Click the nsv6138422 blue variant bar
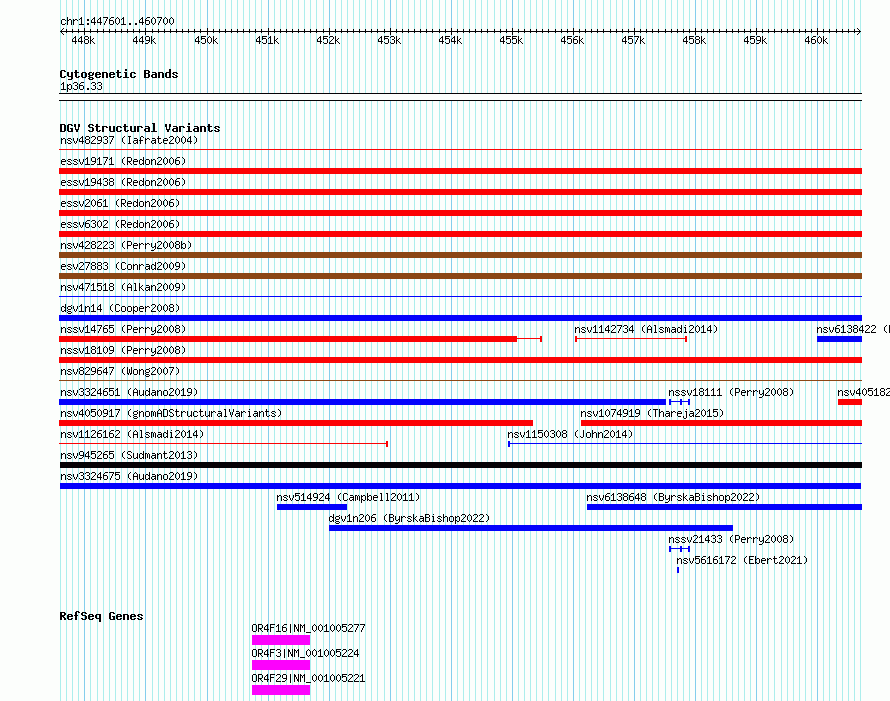Image resolution: width=890 pixels, height=701 pixels. (x=839, y=339)
